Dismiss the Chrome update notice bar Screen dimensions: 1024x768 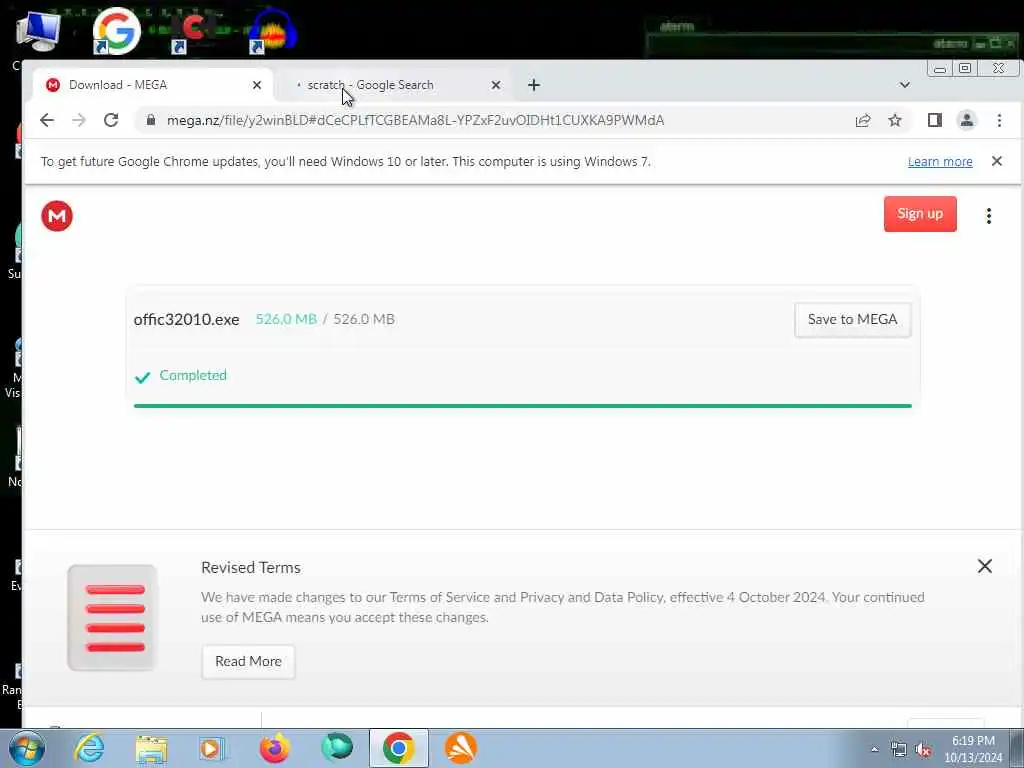pyautogui.click(x=997, y=161)
